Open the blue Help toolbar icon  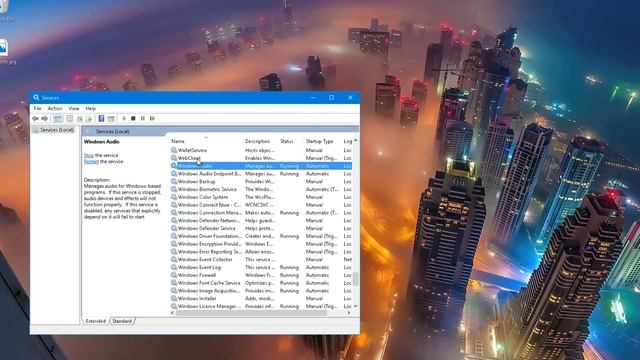tap(101, 118)
